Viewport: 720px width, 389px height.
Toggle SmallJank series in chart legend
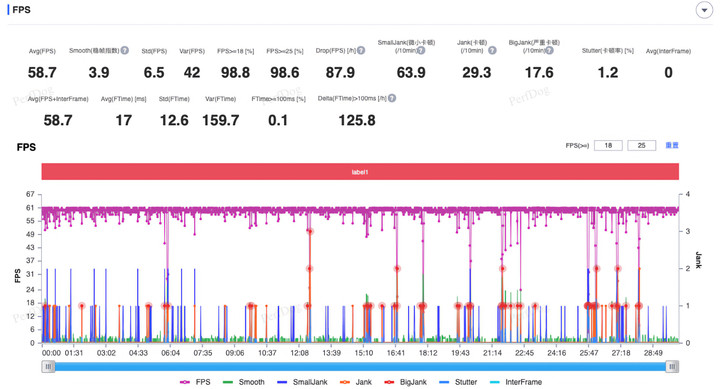(303, 382)
